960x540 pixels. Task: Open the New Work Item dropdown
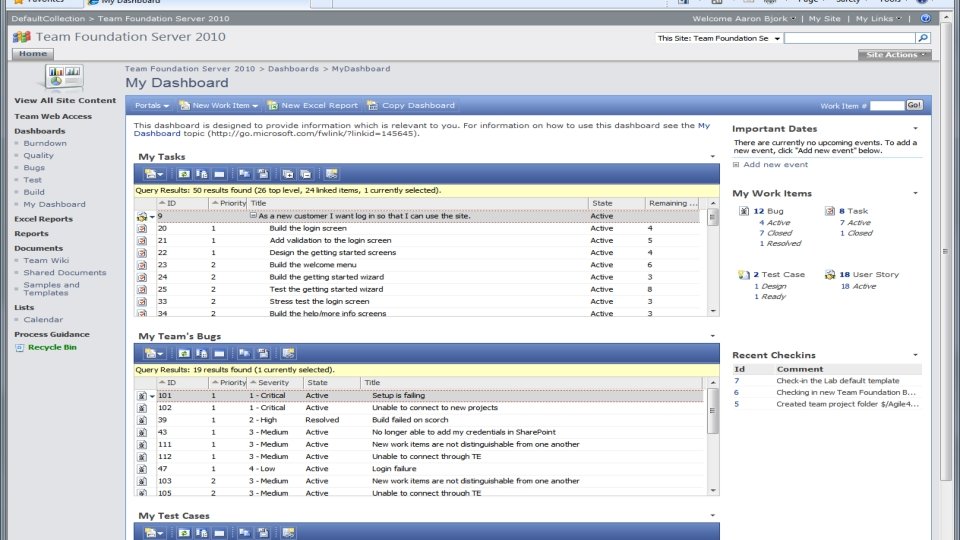pos(219,105)
